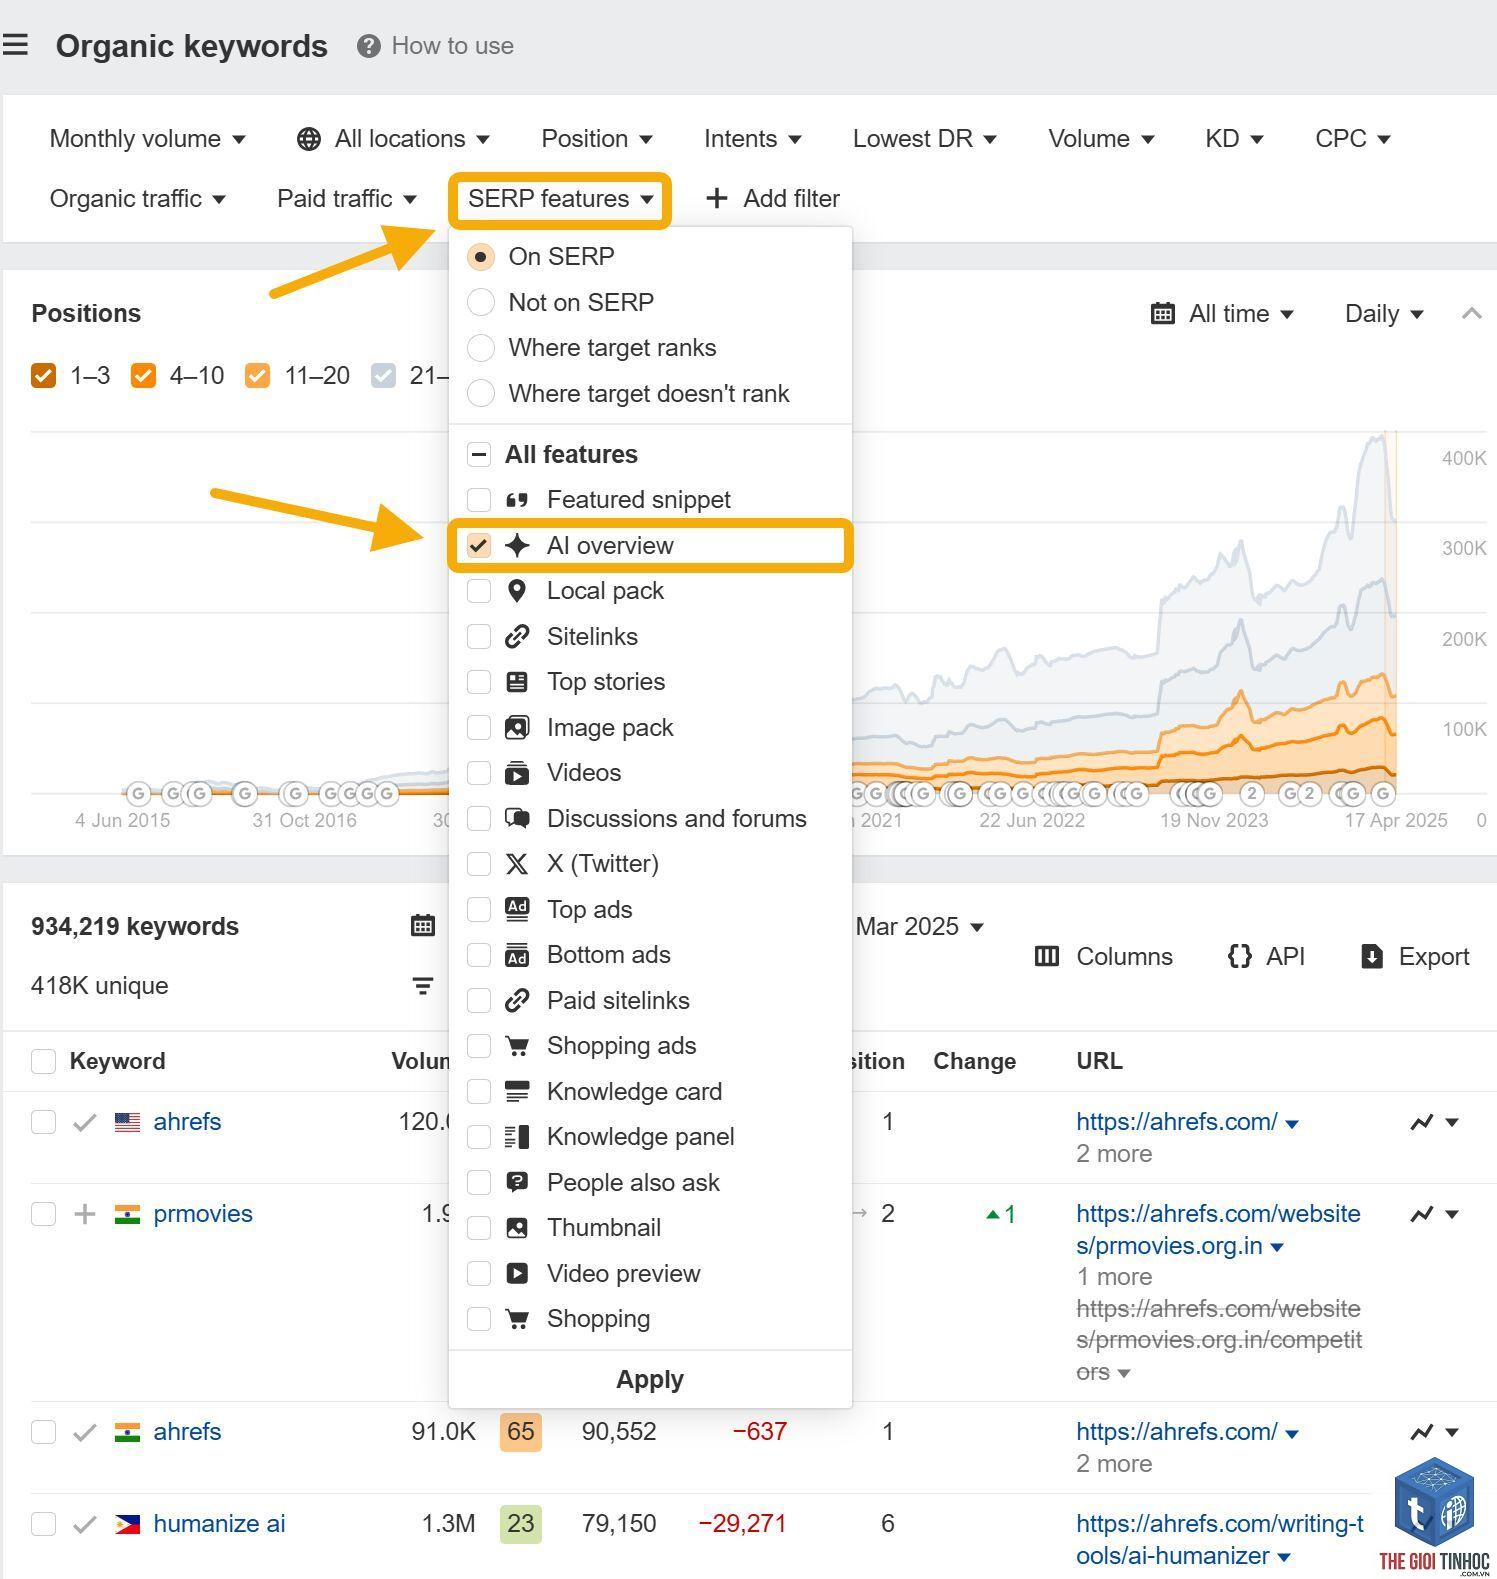Click the Videos icon in features list

tap(516, 773)
